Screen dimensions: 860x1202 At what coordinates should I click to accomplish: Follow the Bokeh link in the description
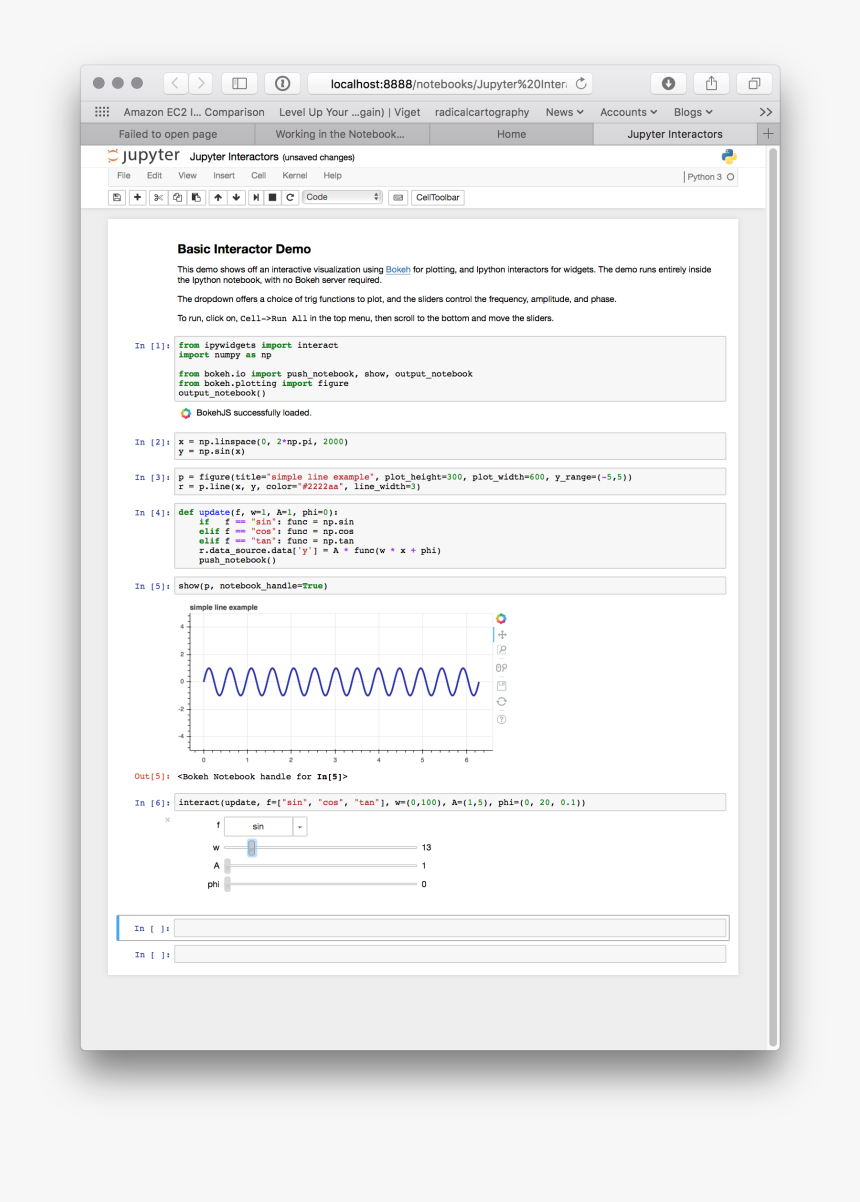pos(398,270)
